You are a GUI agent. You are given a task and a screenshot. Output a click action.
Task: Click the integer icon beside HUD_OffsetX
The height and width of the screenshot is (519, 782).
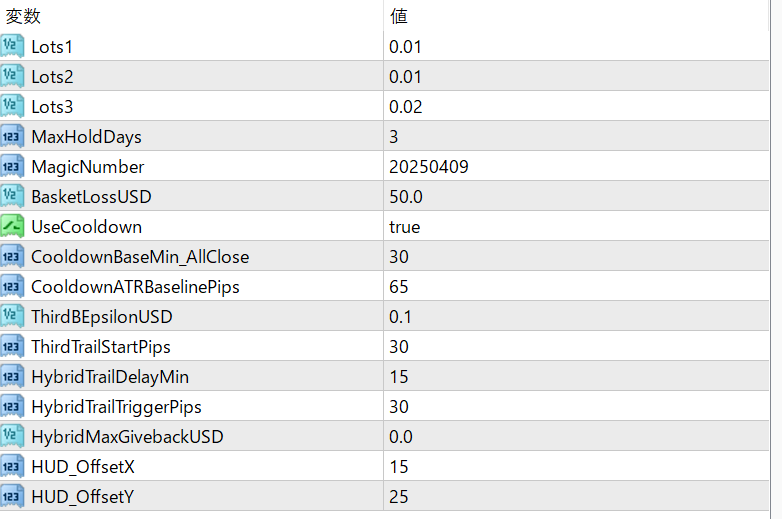point(12,466)
